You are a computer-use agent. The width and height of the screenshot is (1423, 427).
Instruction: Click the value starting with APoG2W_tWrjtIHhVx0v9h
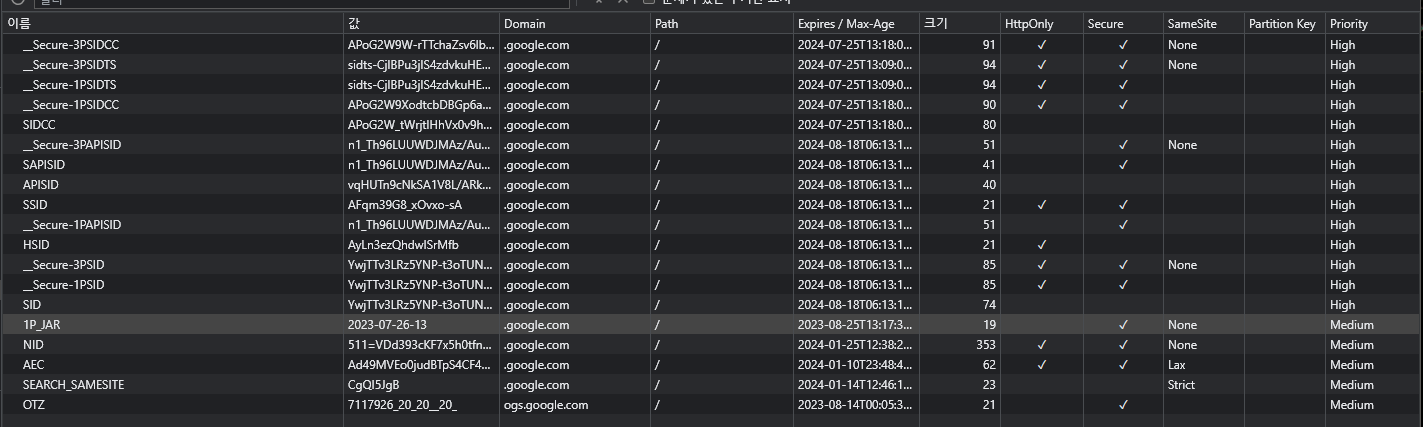pos(420,125)
